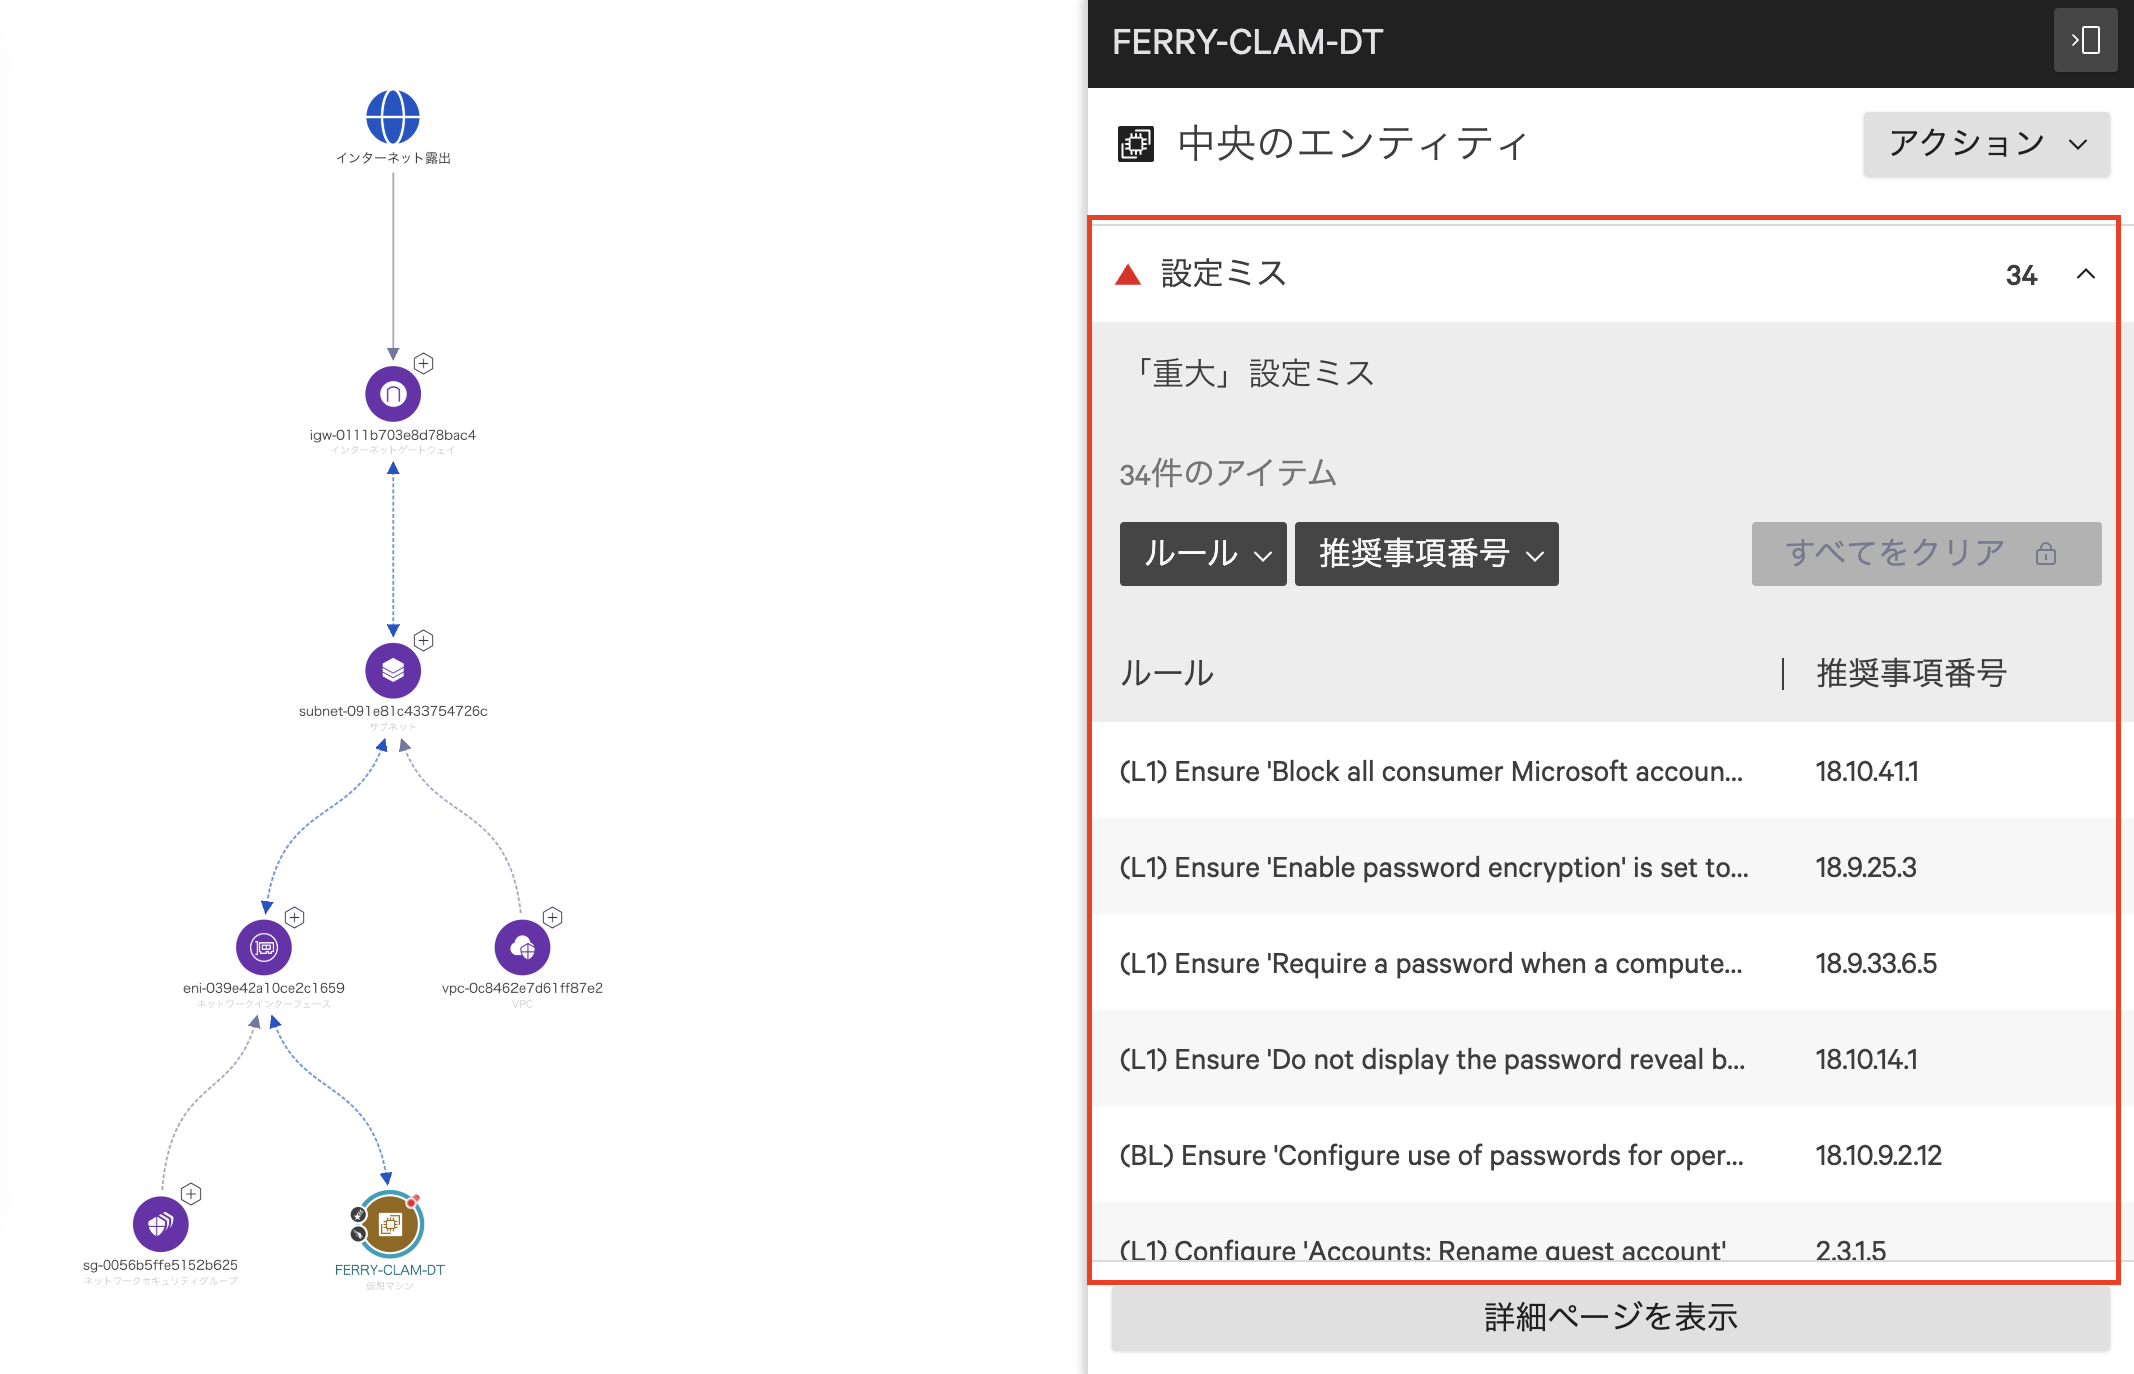Expand the plus badge on vpc node
2134x1374 pixels.
point(553,917)
